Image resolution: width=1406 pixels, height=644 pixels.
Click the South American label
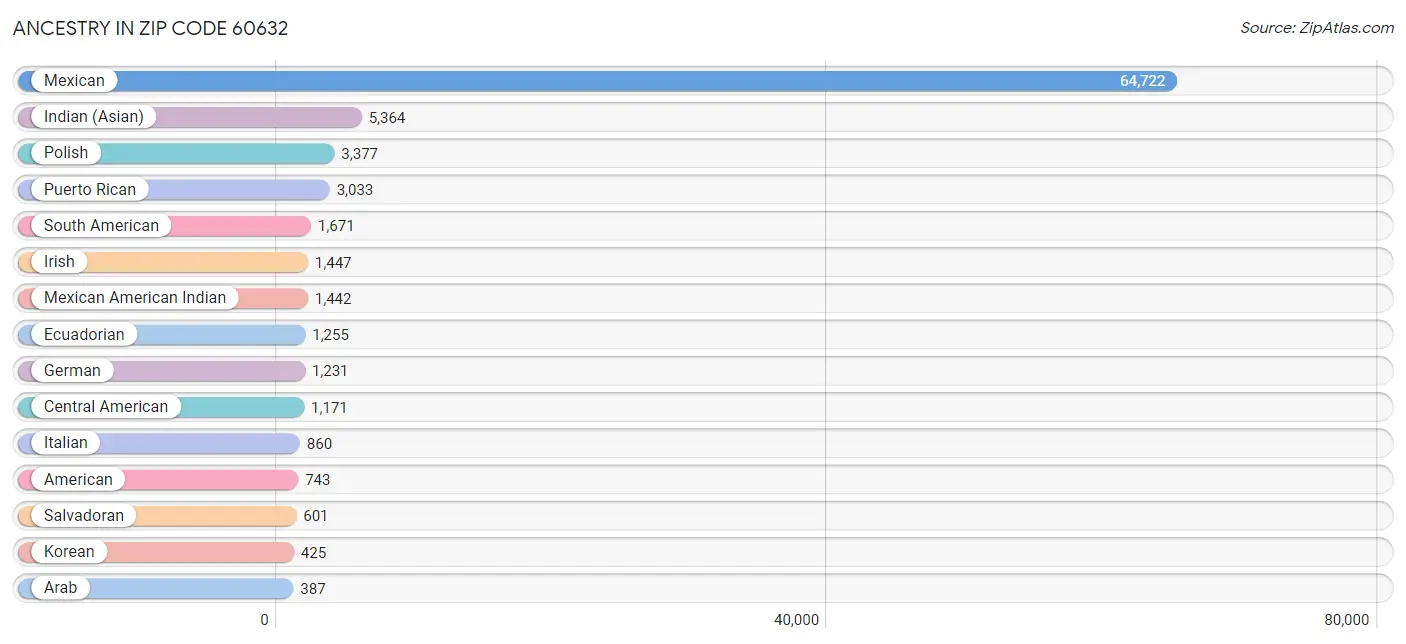click(x=101, y=225)
